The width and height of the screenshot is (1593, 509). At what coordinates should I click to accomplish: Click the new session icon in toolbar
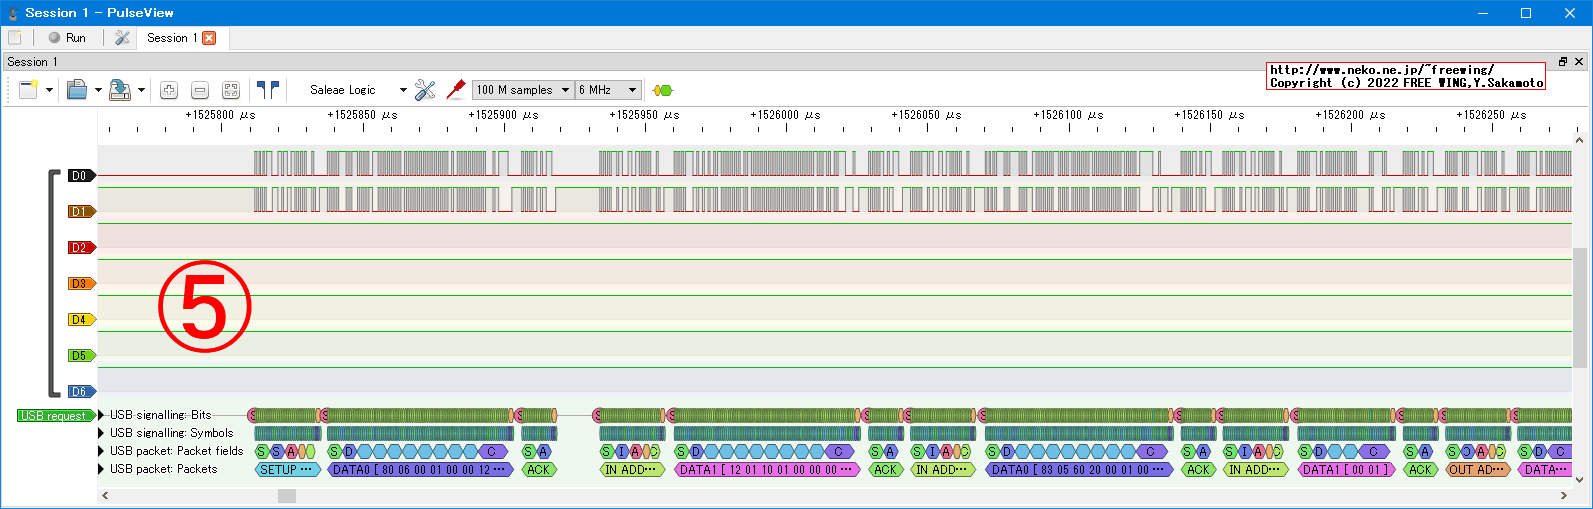tap(28, 90)
